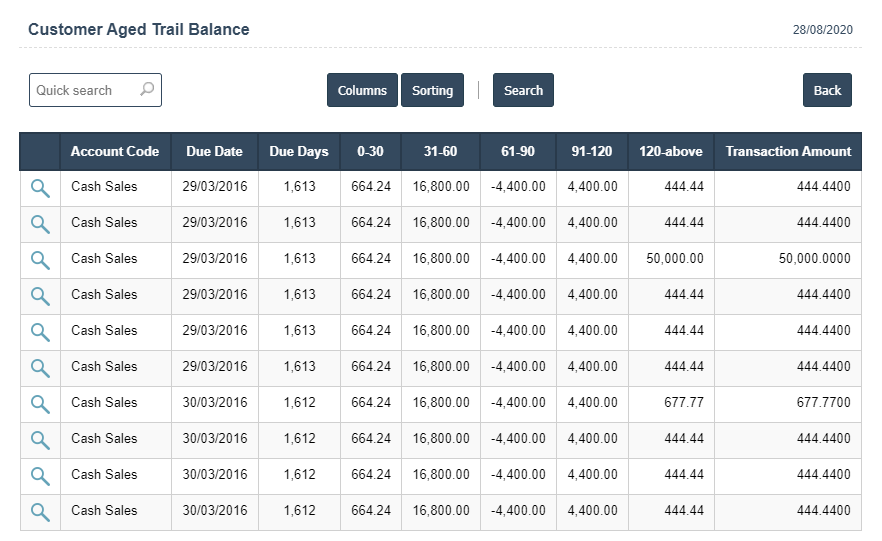Click the magnifier icon in the fifth row

click(40, 332)
